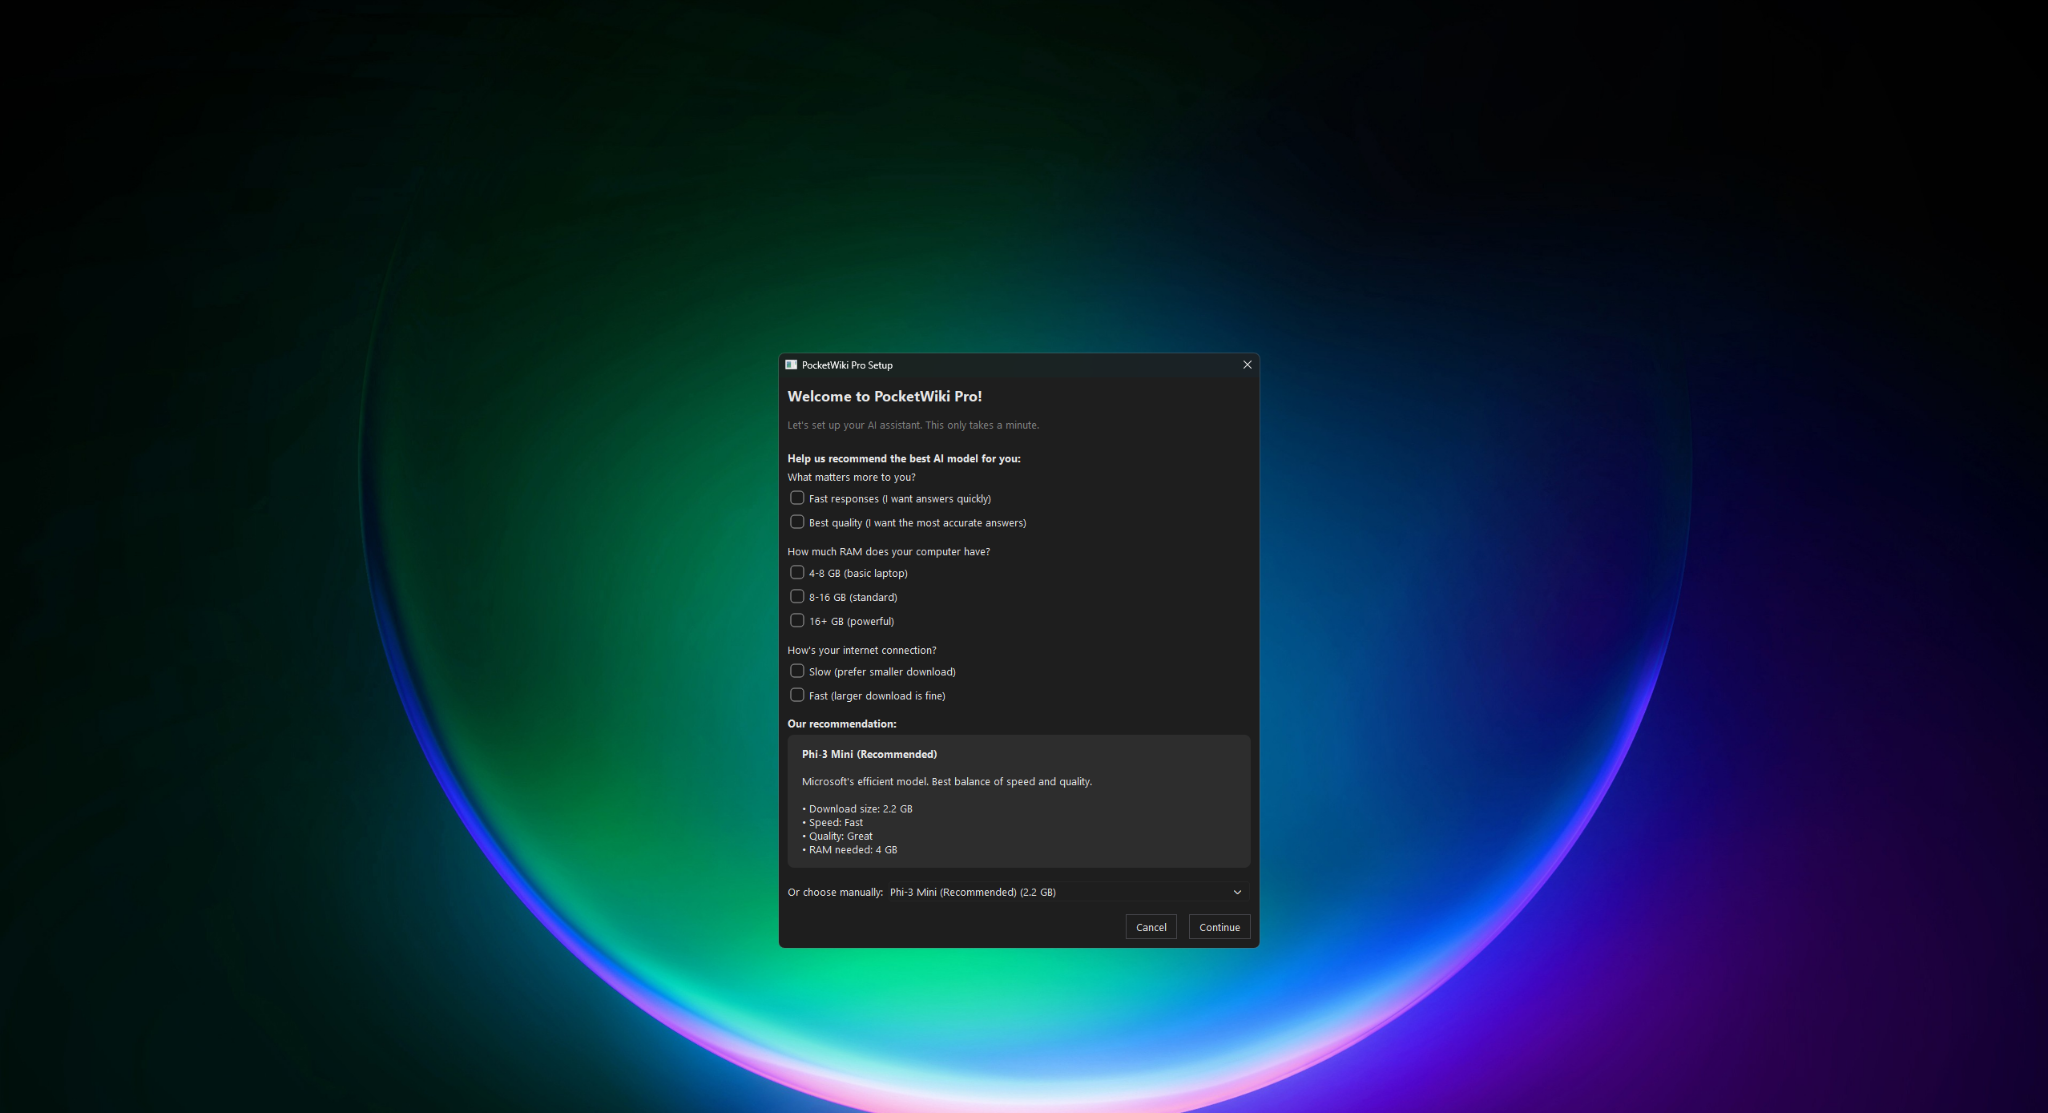Check 'Fast responses (I want answers quickly)'
This screenshot has height=1113, width=2048.
[796, 497]
